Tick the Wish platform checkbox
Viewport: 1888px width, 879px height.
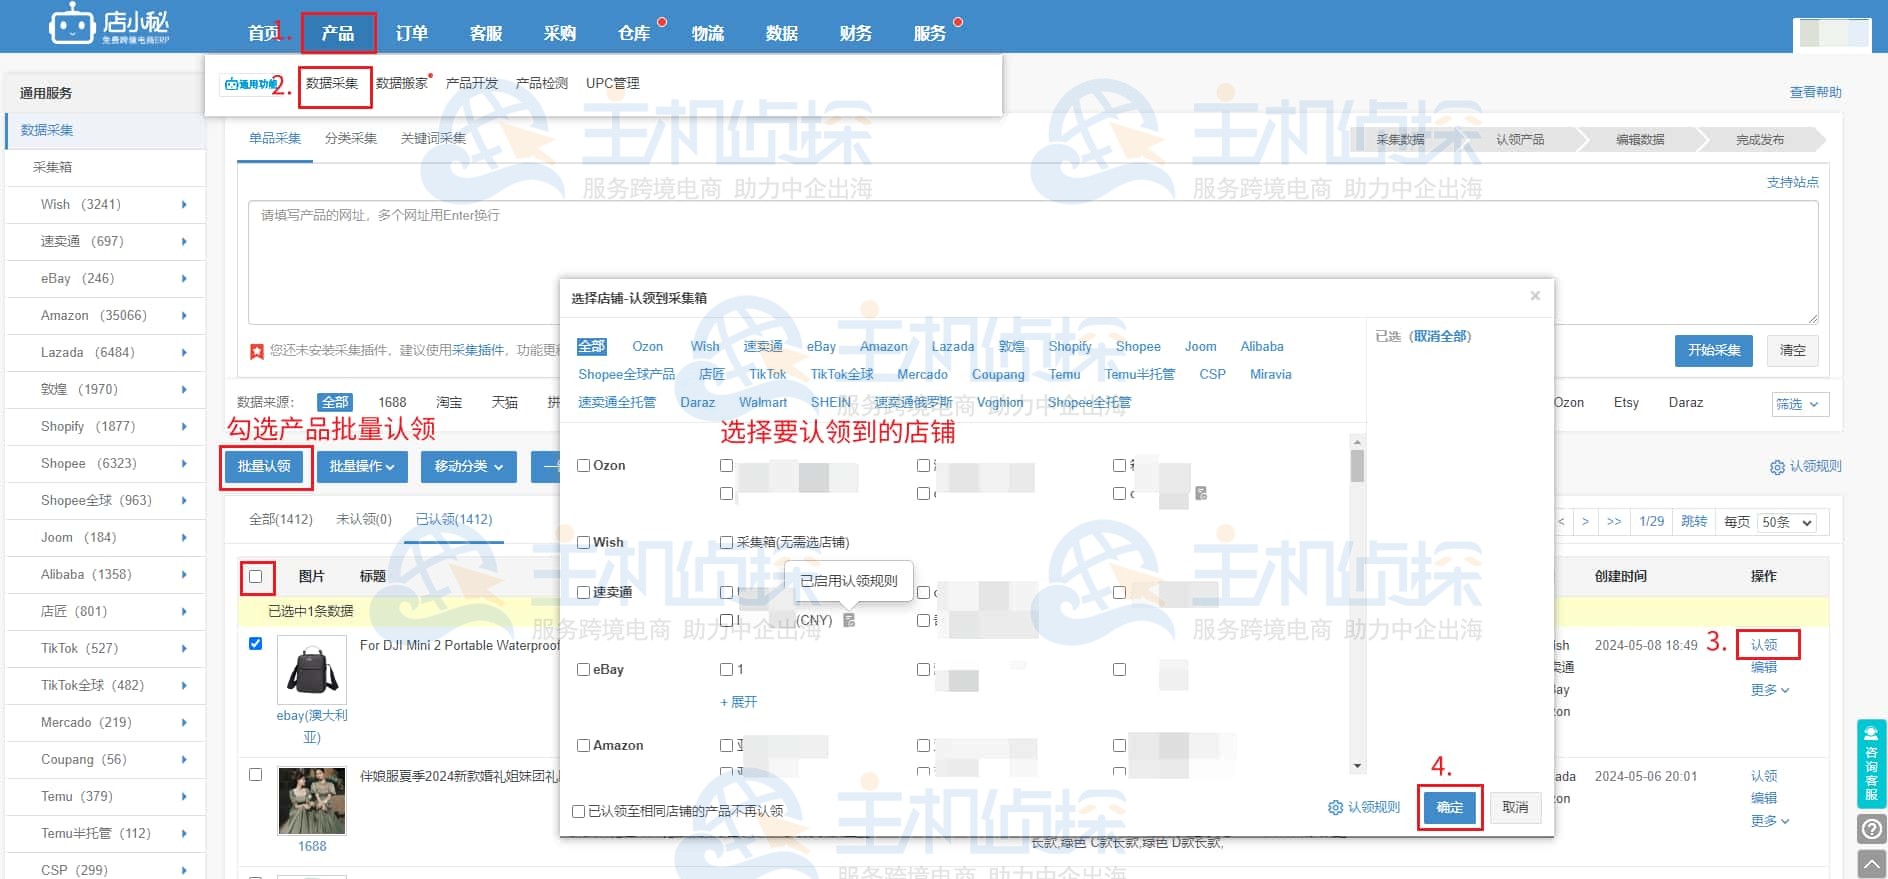pos(584,542)
